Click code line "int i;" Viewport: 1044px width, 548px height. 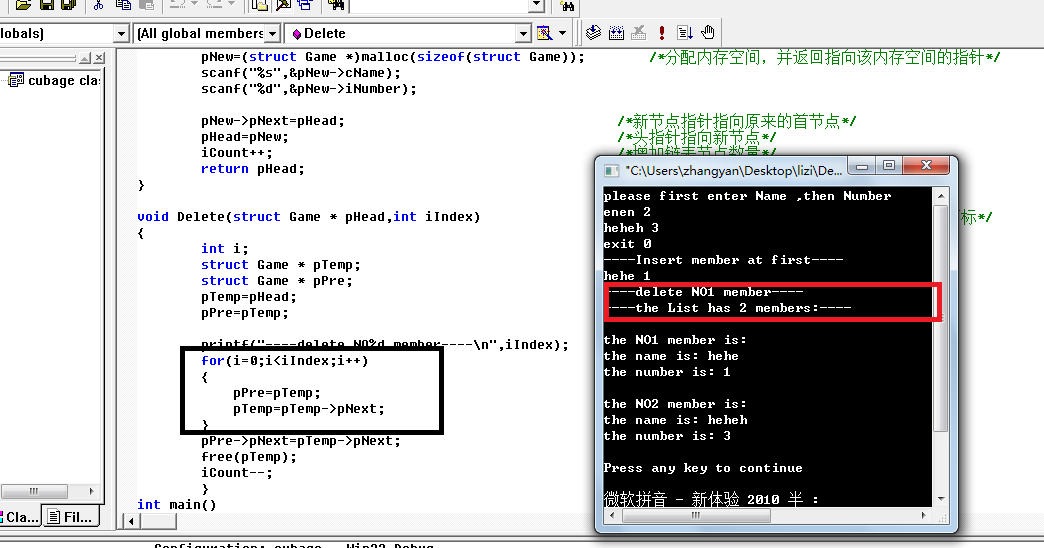224,249
